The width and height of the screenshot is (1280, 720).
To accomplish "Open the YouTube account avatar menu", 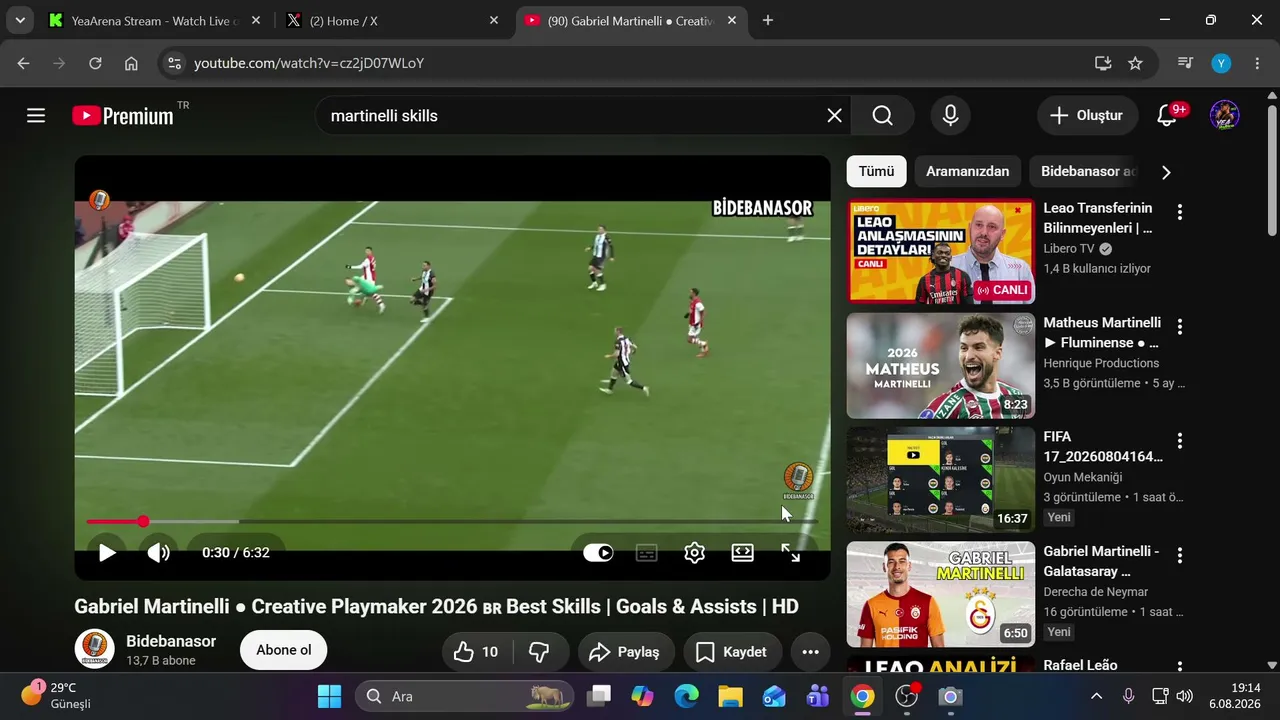I will [1224, 116].
